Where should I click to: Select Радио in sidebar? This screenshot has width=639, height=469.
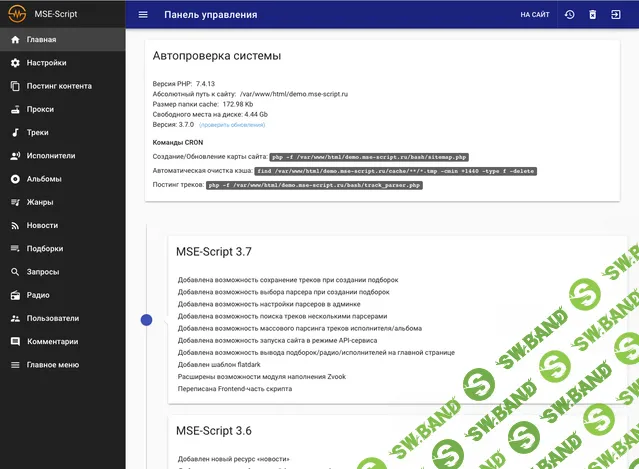[x=63, y=295]
